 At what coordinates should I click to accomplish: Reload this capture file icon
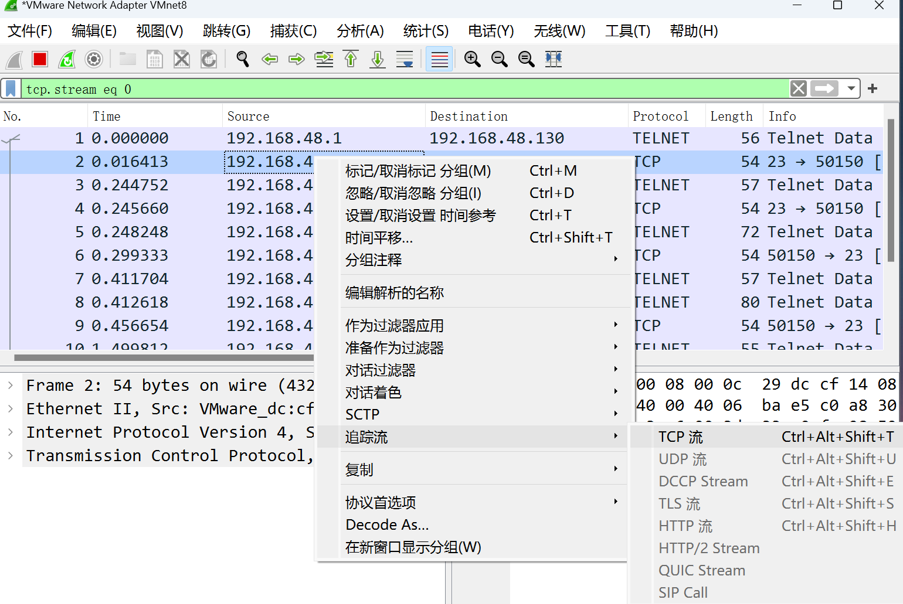208,59
